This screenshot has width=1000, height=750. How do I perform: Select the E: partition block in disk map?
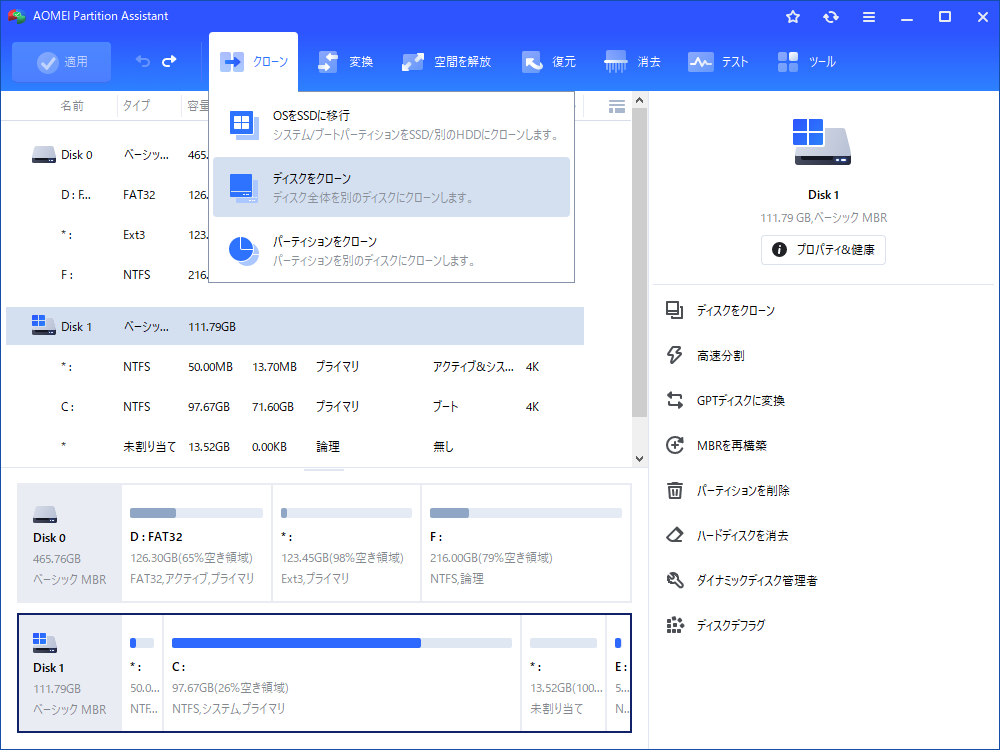click(x=619, y=673)
